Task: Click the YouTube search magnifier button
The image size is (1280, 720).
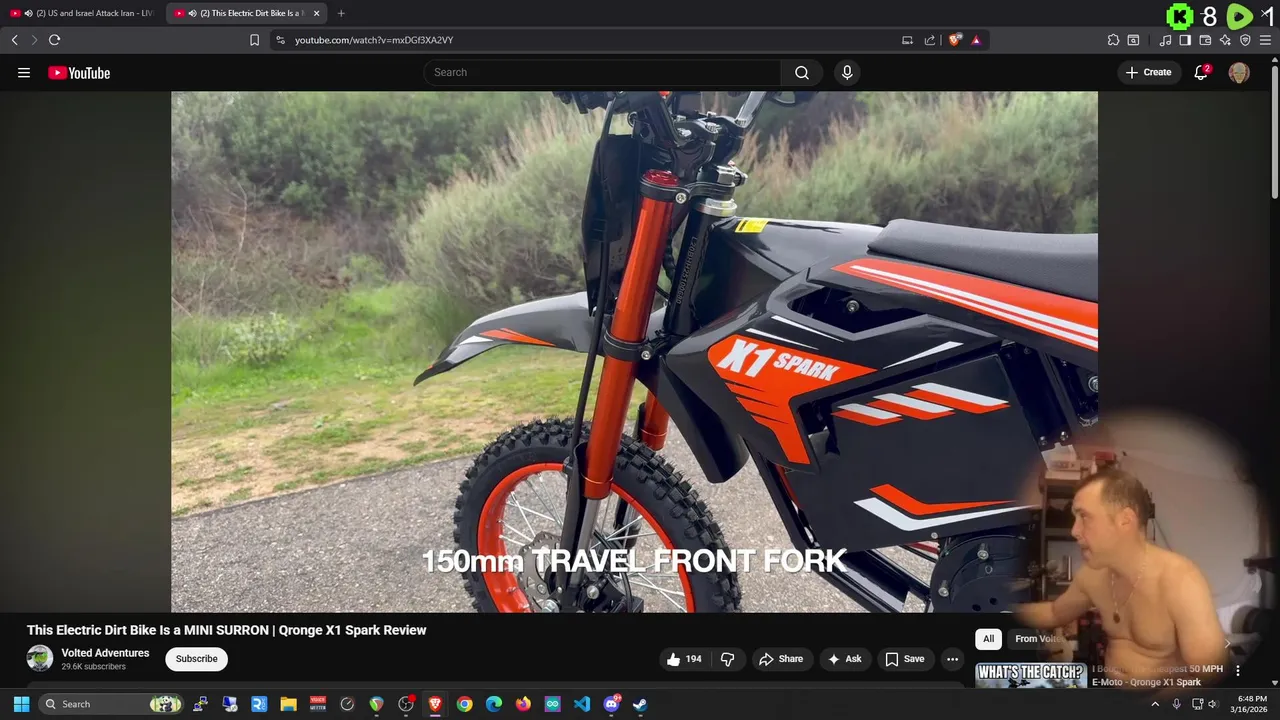Action: click(x=802, y=72)
